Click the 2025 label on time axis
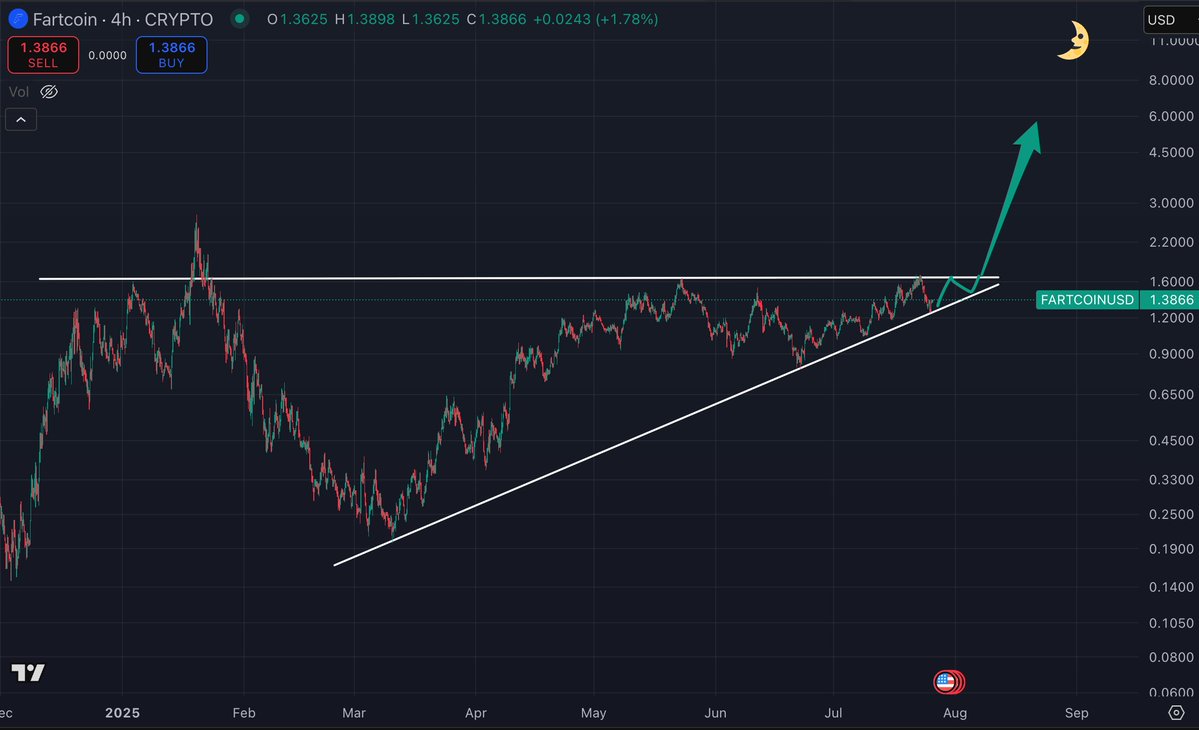The width and height of the screenshot is (1199, 730). click(122, 712)
